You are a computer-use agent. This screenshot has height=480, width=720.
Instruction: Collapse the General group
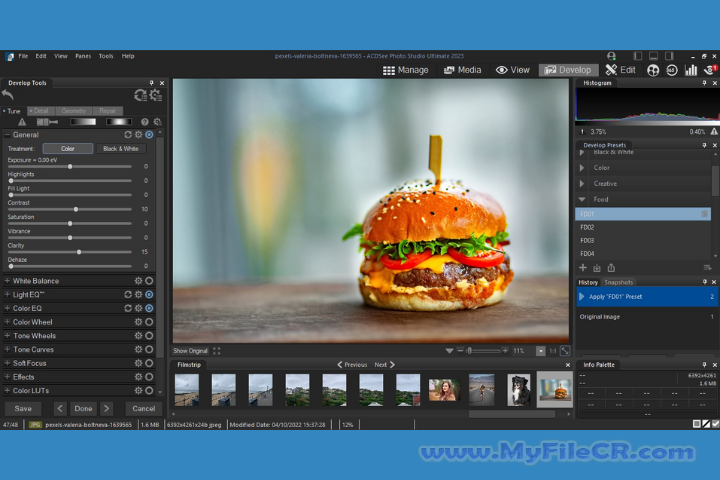(7, 135)
